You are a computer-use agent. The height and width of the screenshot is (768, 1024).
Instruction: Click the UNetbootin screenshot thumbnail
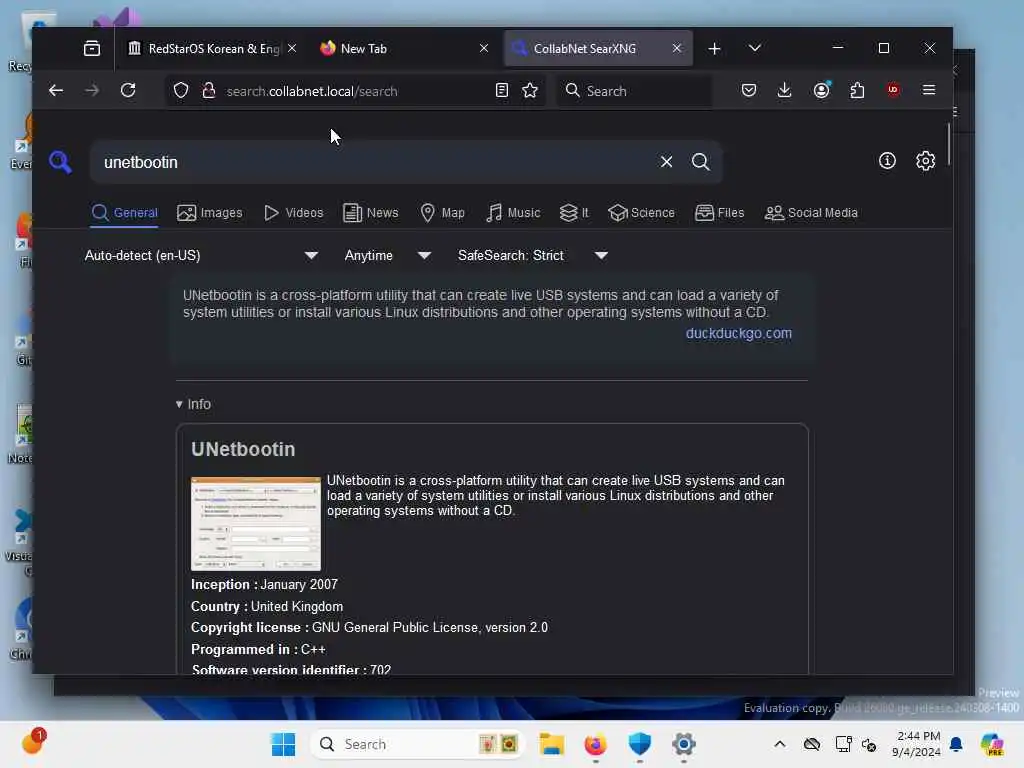[x=256, y=524]
